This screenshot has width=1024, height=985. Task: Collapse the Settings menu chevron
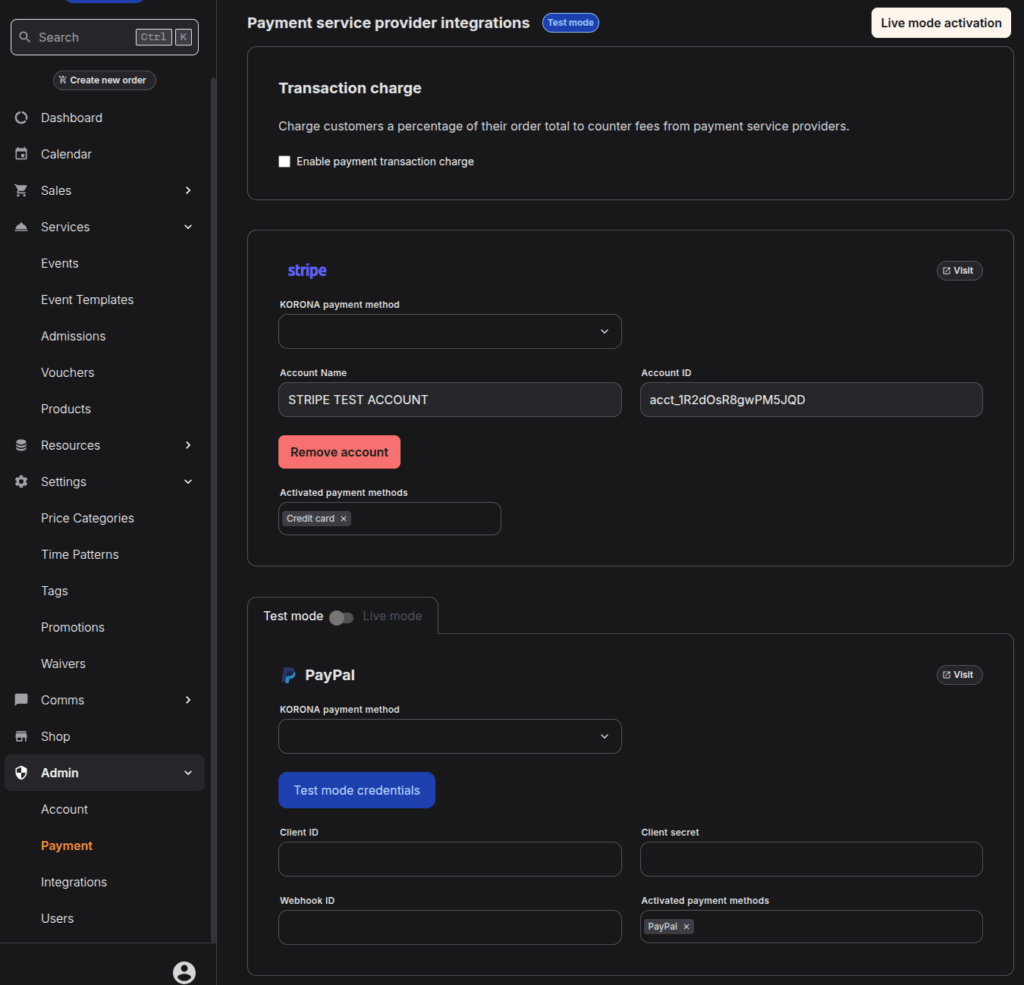pyautogui.click(x=188, y=482)
